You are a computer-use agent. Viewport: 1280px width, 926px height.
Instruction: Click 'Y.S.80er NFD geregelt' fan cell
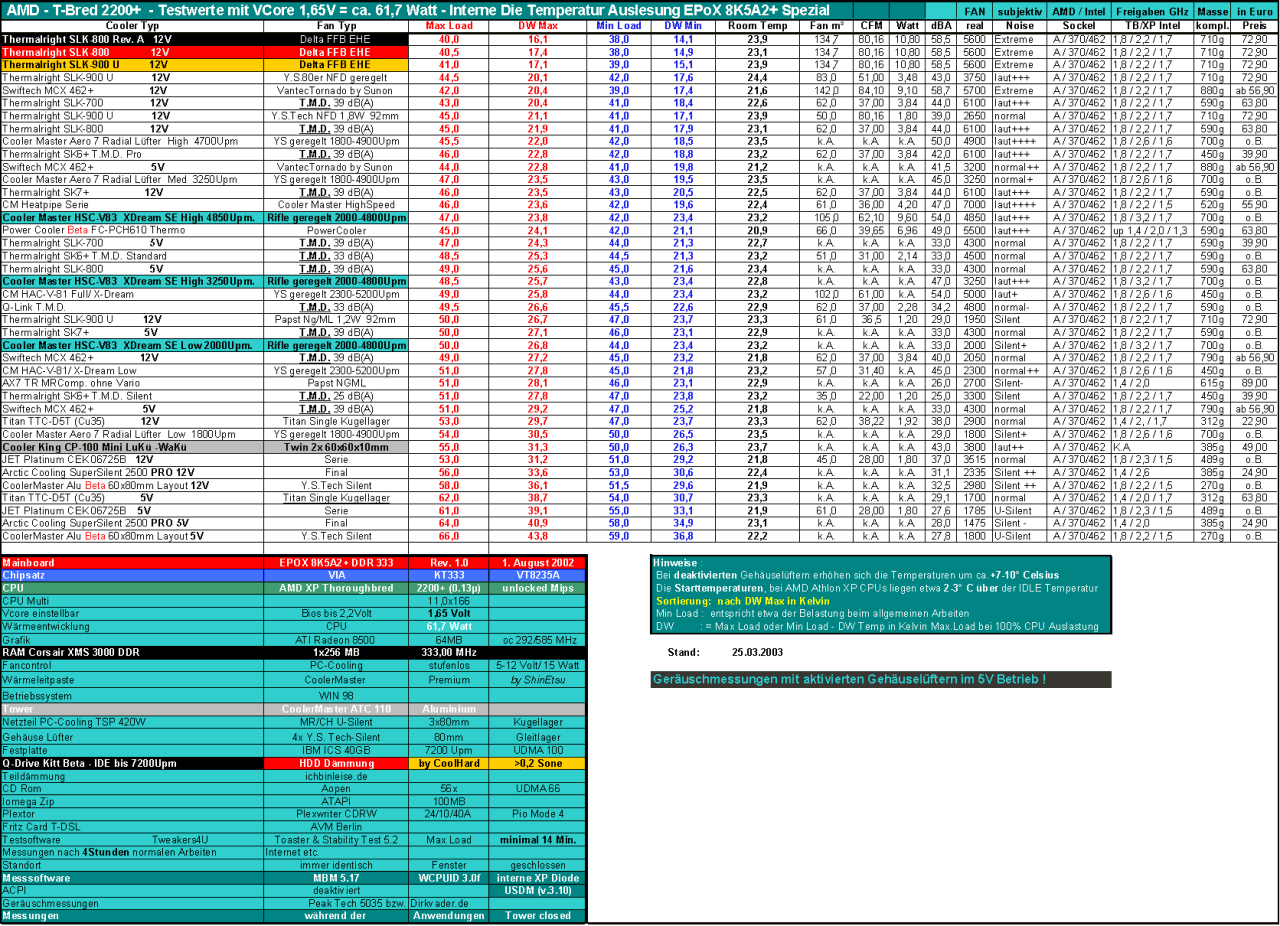336,77
